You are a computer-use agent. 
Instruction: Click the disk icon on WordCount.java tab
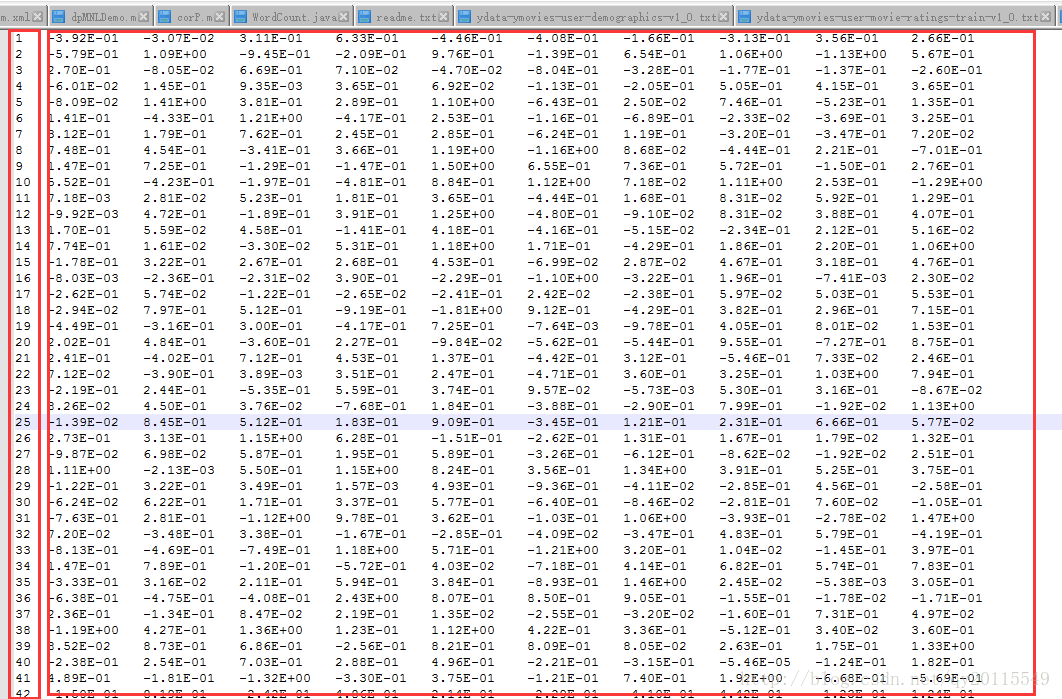coord(240,17)
